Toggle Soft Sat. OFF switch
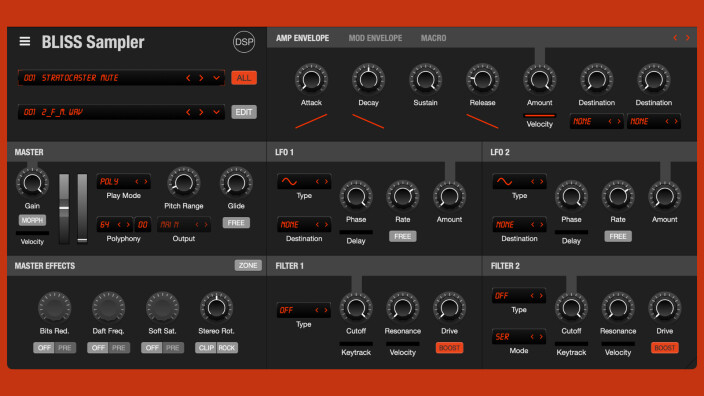The image size is (704, 396). (x=152, y=348)
